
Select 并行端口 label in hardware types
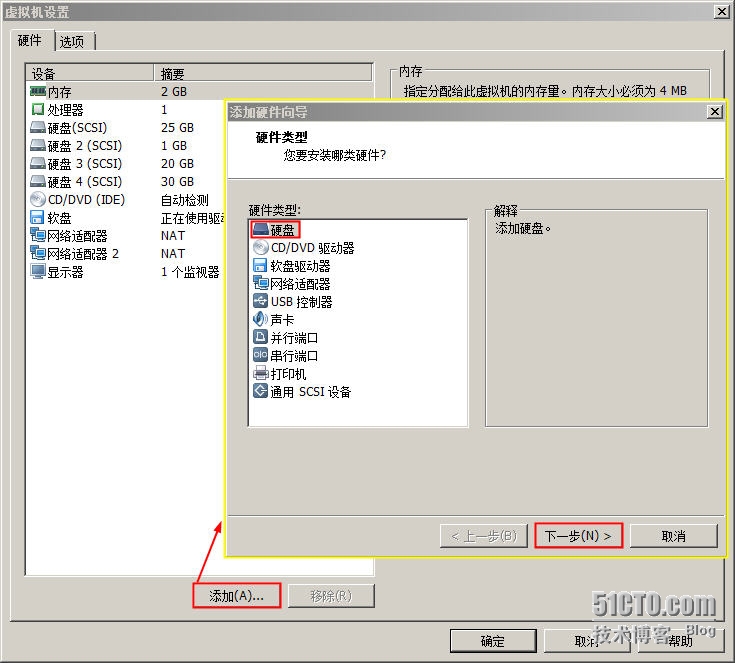294,338
